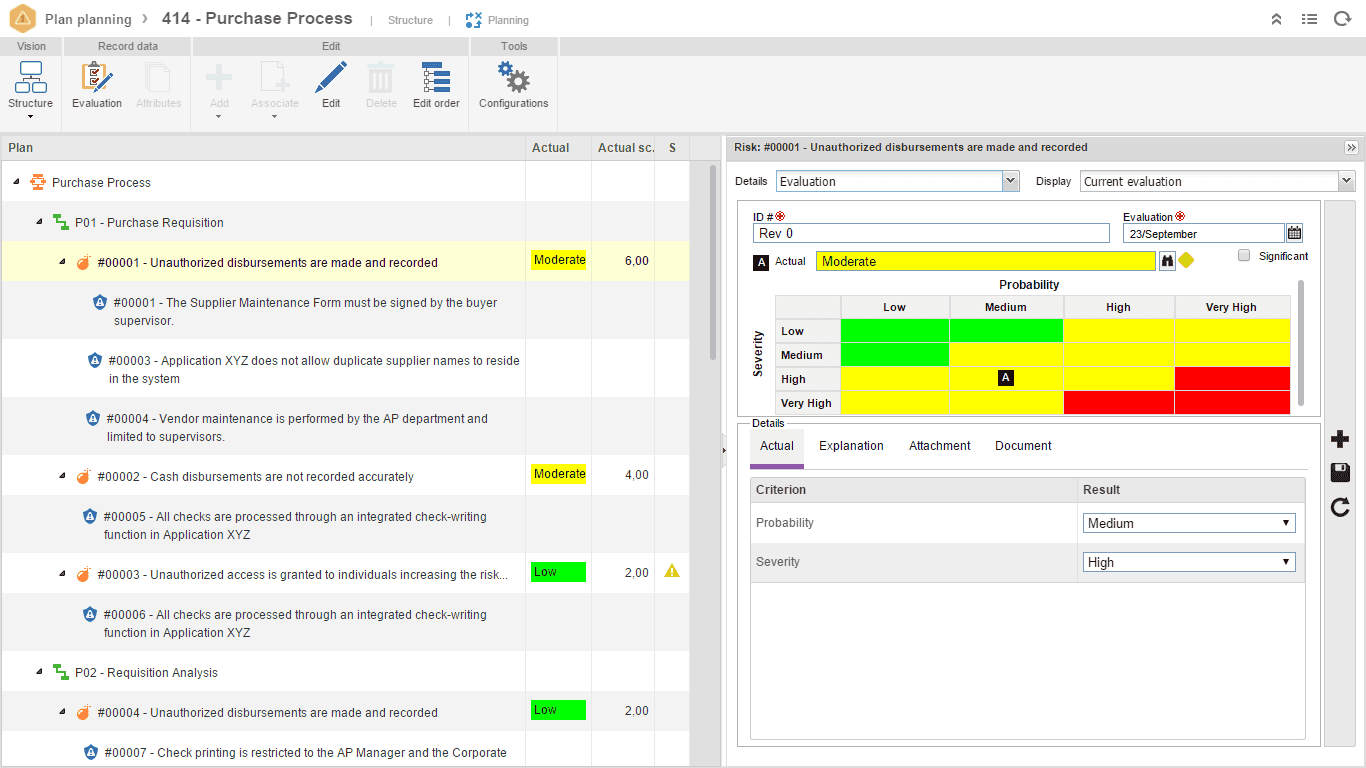Toggle the Significant checkbox
Screen dimensions: 1366x768
pos(1244,255)
